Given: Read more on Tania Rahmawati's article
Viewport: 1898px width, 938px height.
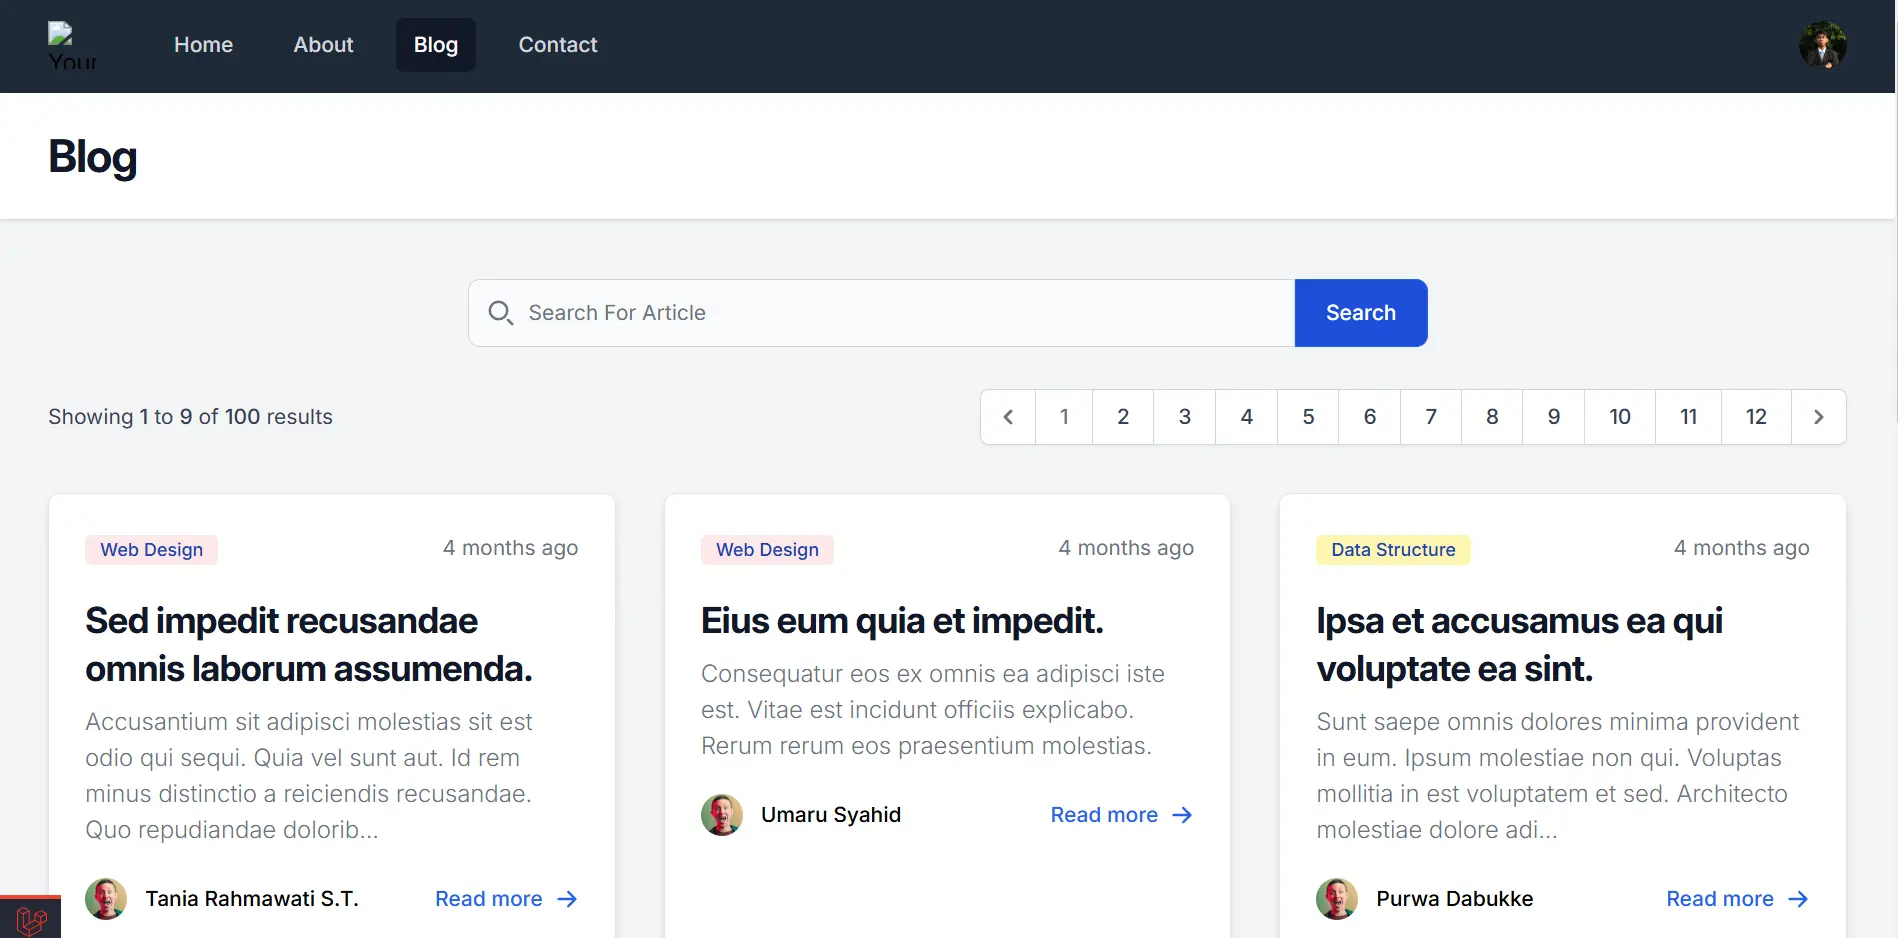Looking at the screenshot, I should click(x=506, y=899).
